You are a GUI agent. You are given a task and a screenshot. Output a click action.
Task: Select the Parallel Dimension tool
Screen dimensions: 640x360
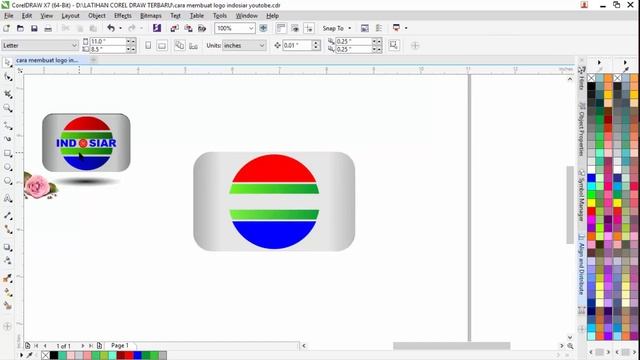[x=7, y=216]
